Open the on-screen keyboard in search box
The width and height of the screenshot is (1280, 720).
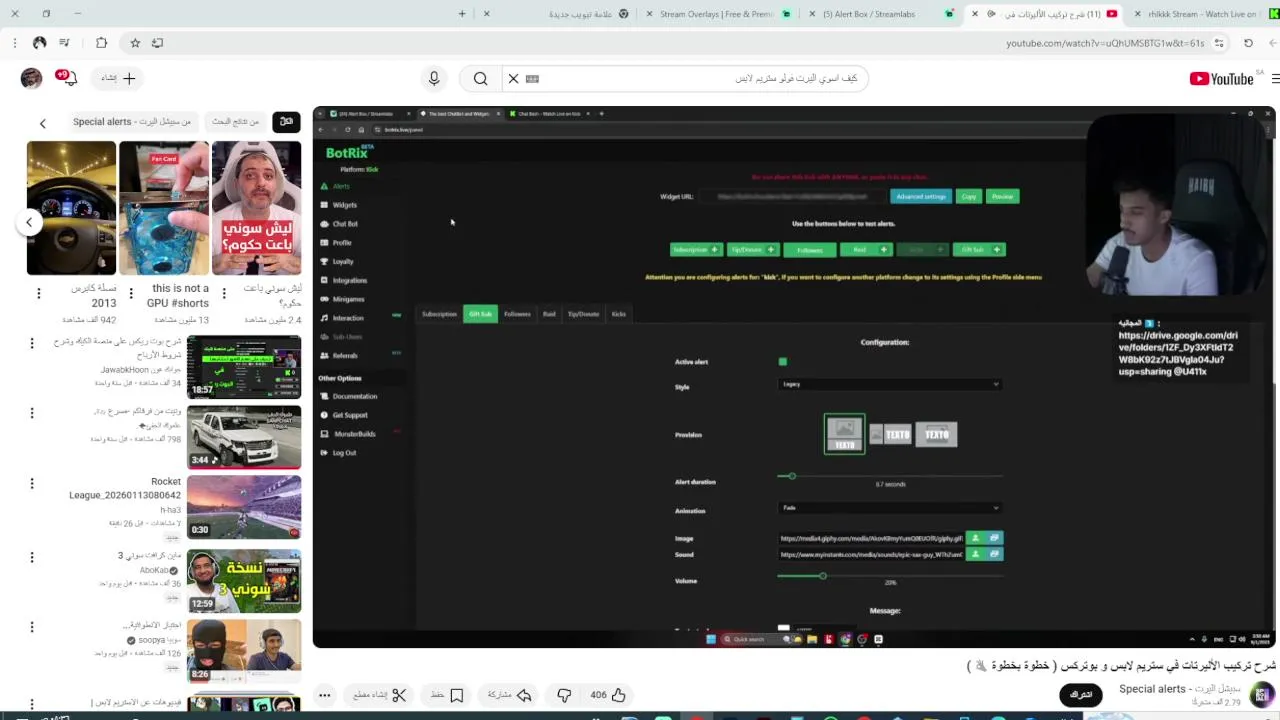pos(532,78)
